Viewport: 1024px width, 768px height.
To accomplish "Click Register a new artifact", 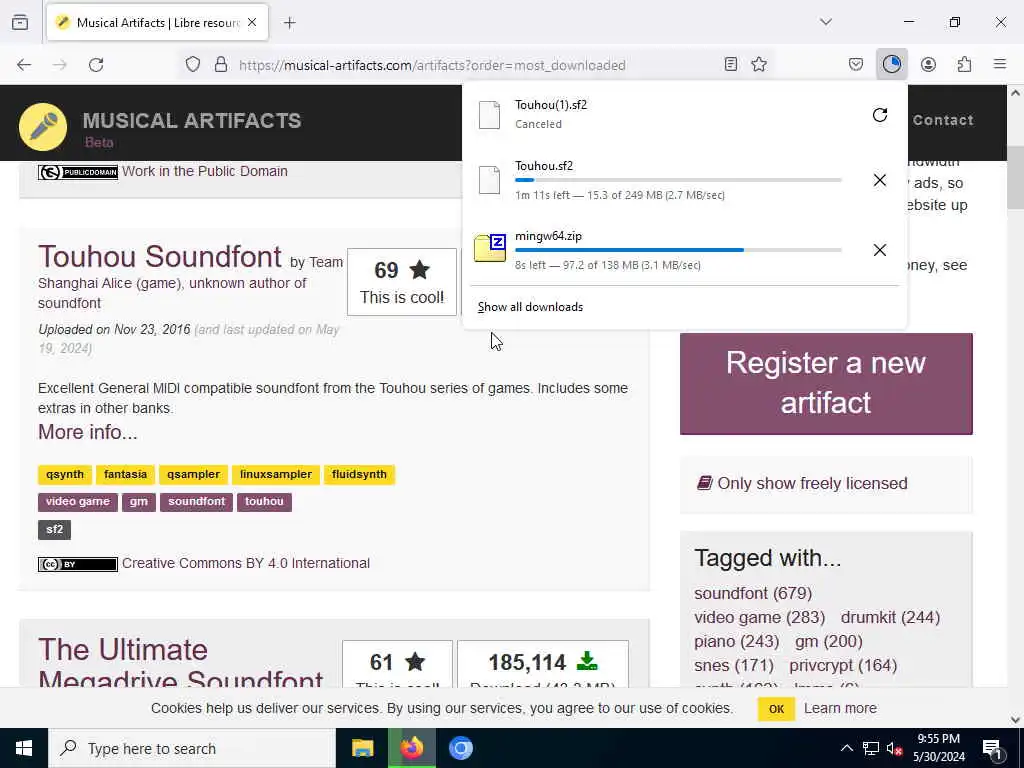I will (x=826, y=383).
